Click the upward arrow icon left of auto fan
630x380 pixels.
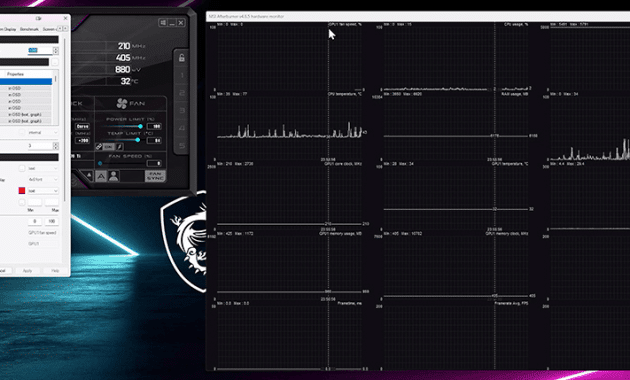pos(89,176)
